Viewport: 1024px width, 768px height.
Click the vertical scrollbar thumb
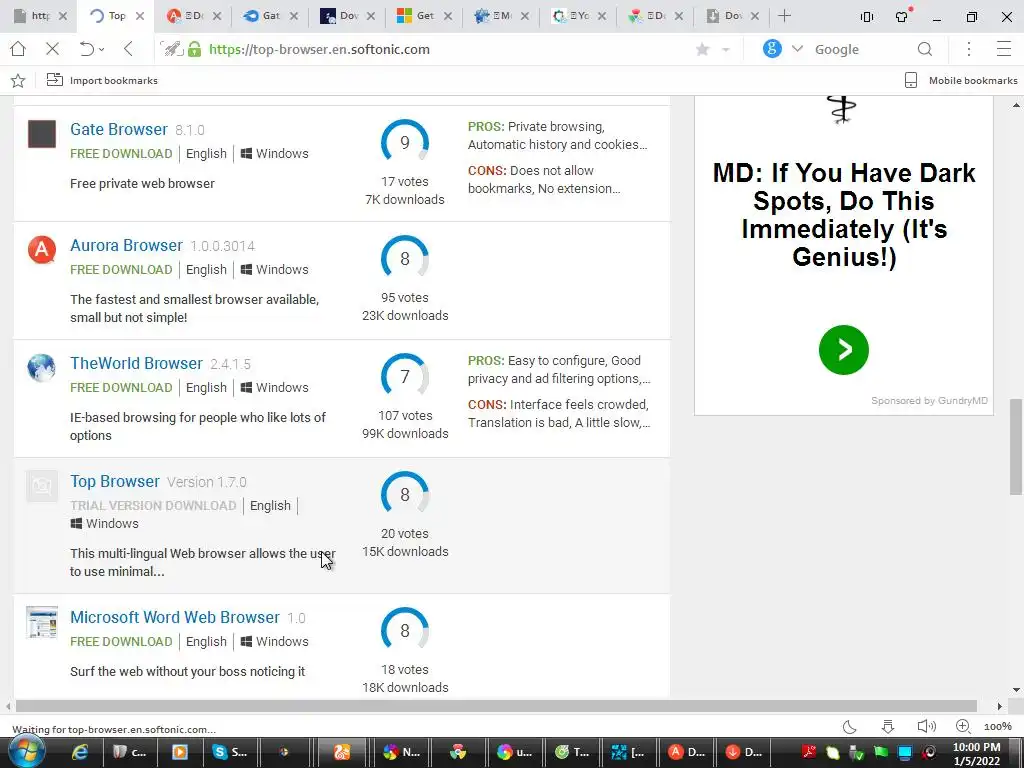(1016, 447)
